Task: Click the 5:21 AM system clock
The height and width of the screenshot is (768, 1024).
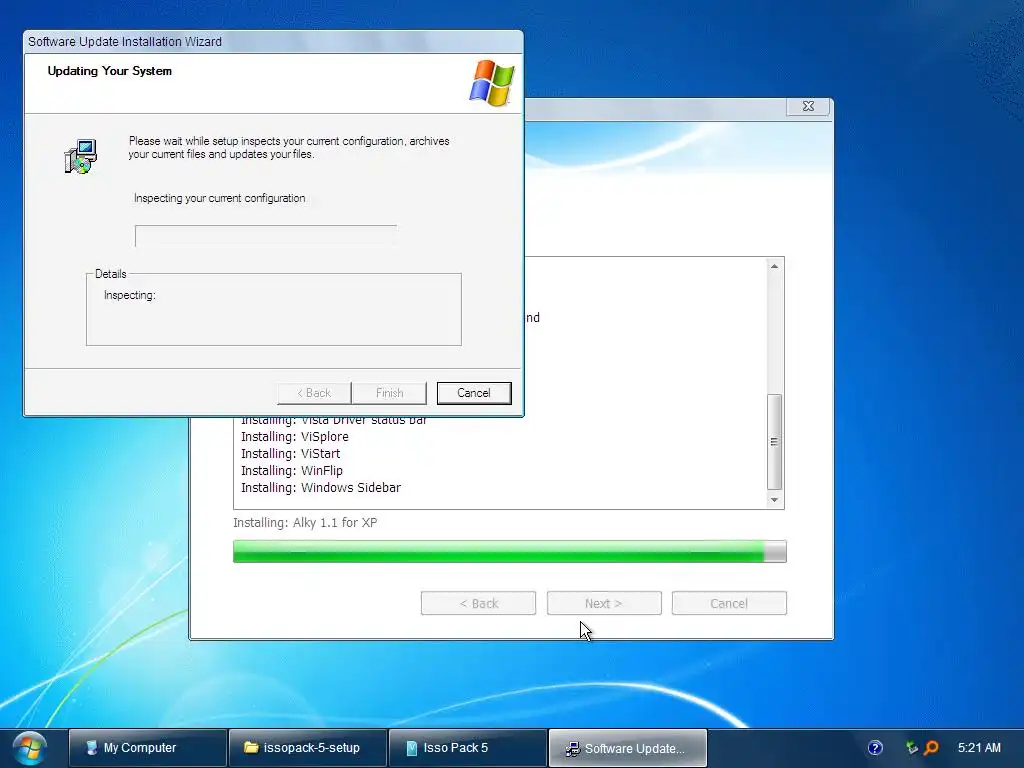Action: 979,748
